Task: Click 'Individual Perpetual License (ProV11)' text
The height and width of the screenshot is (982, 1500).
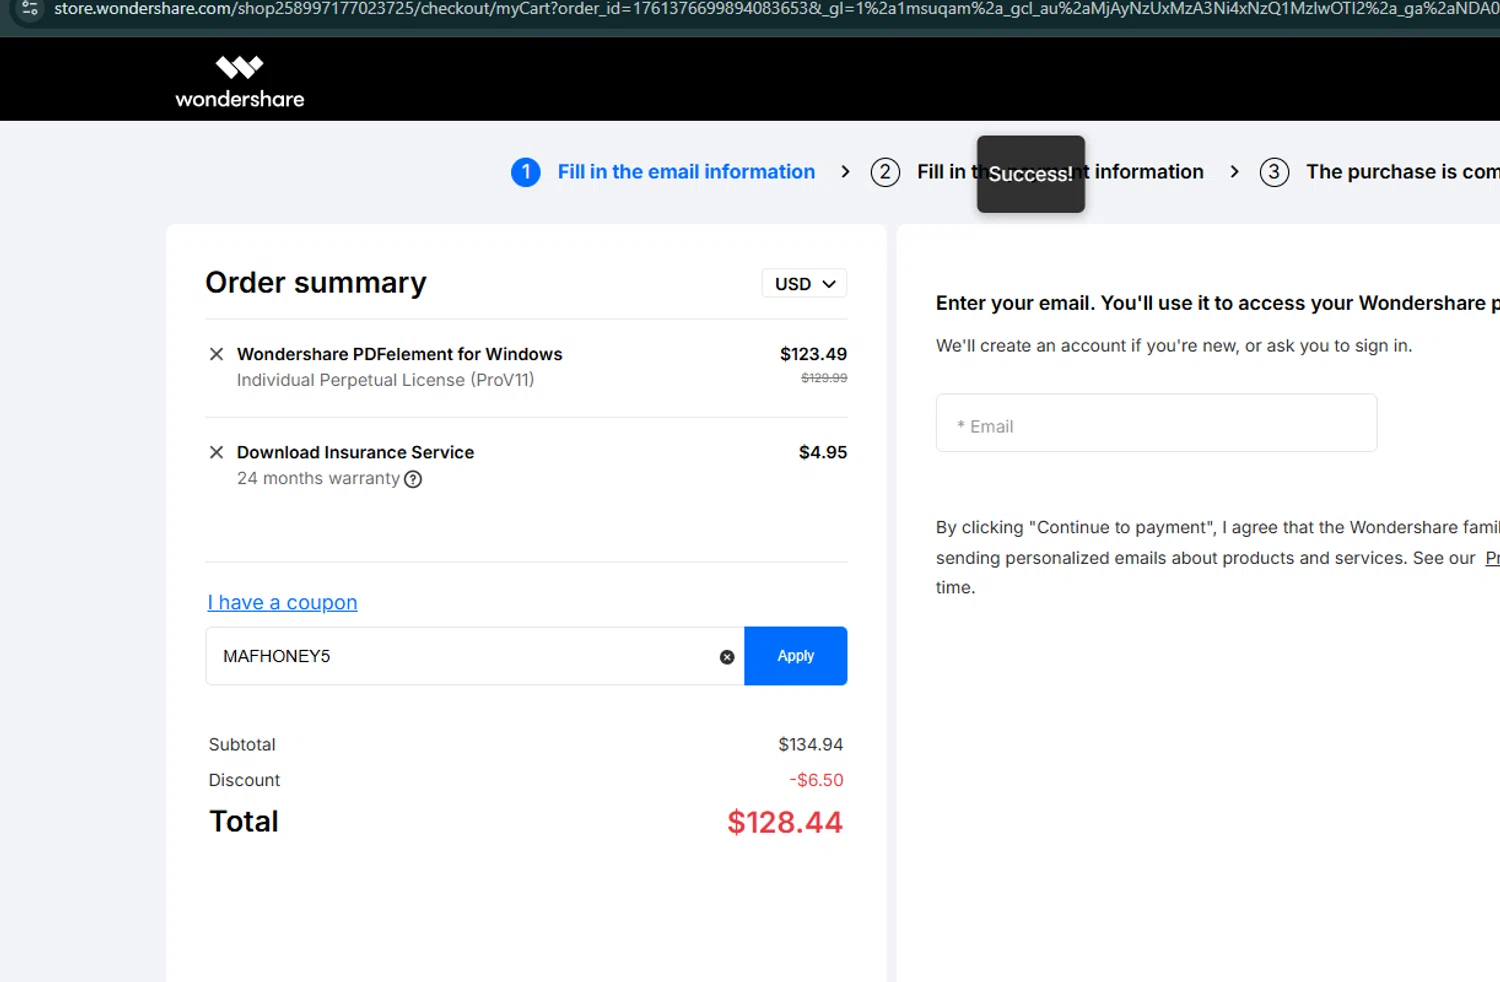Action: tap(385, 380)
